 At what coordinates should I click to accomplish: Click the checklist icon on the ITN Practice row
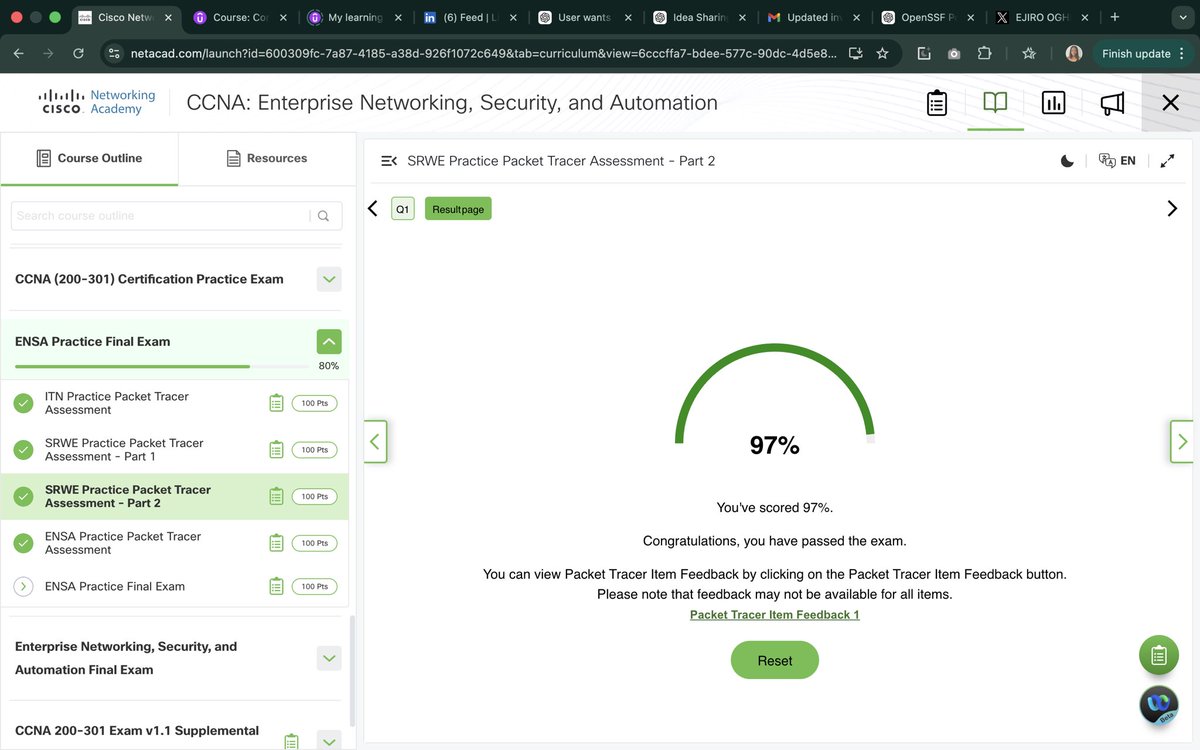[x=276, y=403]
